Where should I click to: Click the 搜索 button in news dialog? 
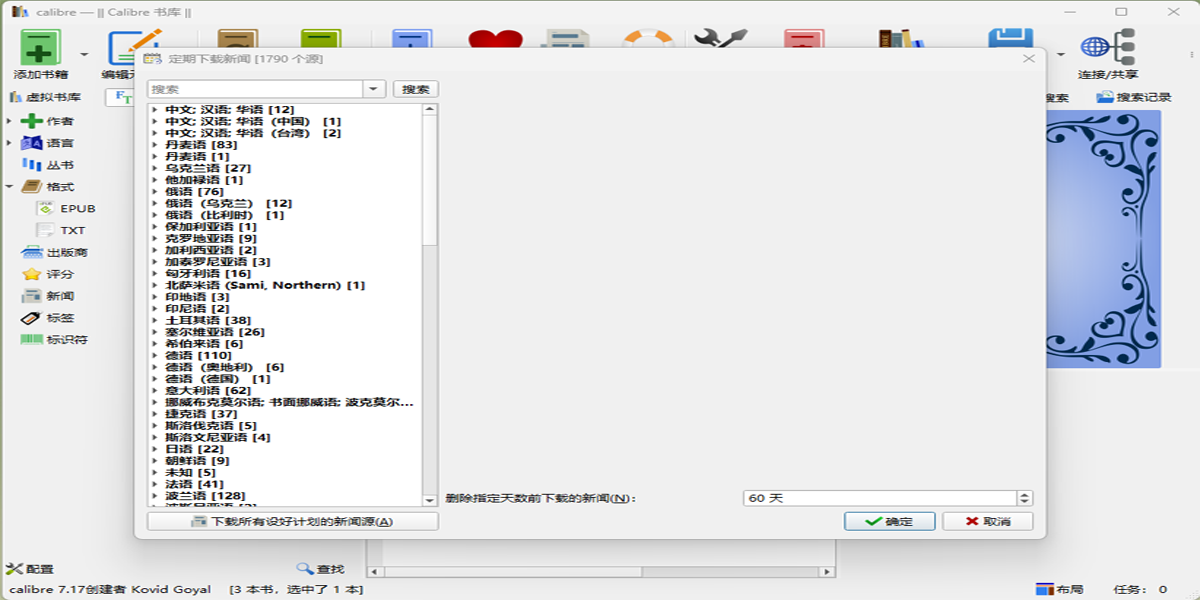click(416, 89)
